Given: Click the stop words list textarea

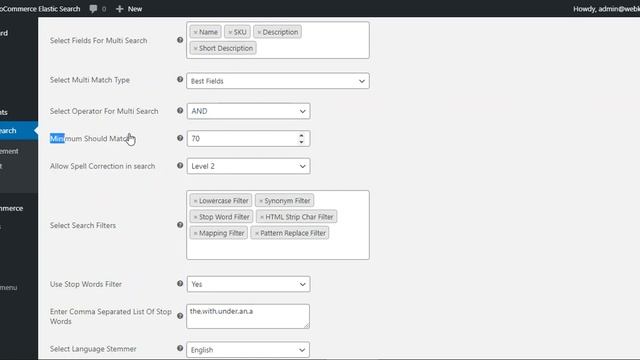Looking at the screenshot, I should tap(248, 316).
